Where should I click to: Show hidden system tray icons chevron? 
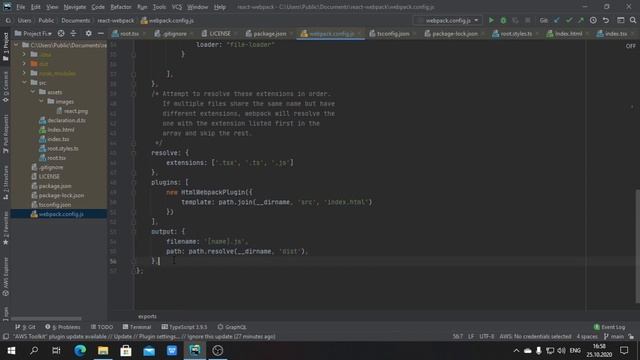click(x=516, y=351)
